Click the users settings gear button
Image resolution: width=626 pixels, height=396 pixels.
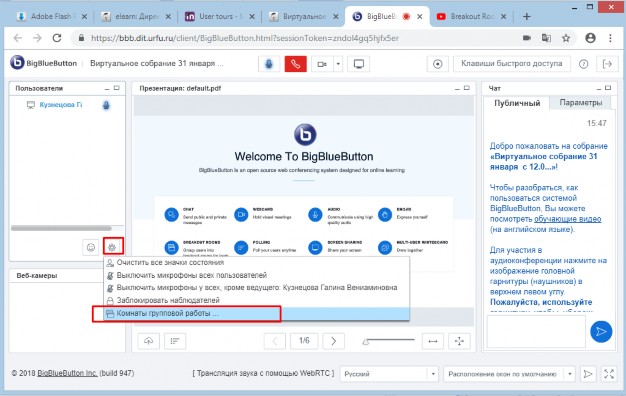pos(112,247)
